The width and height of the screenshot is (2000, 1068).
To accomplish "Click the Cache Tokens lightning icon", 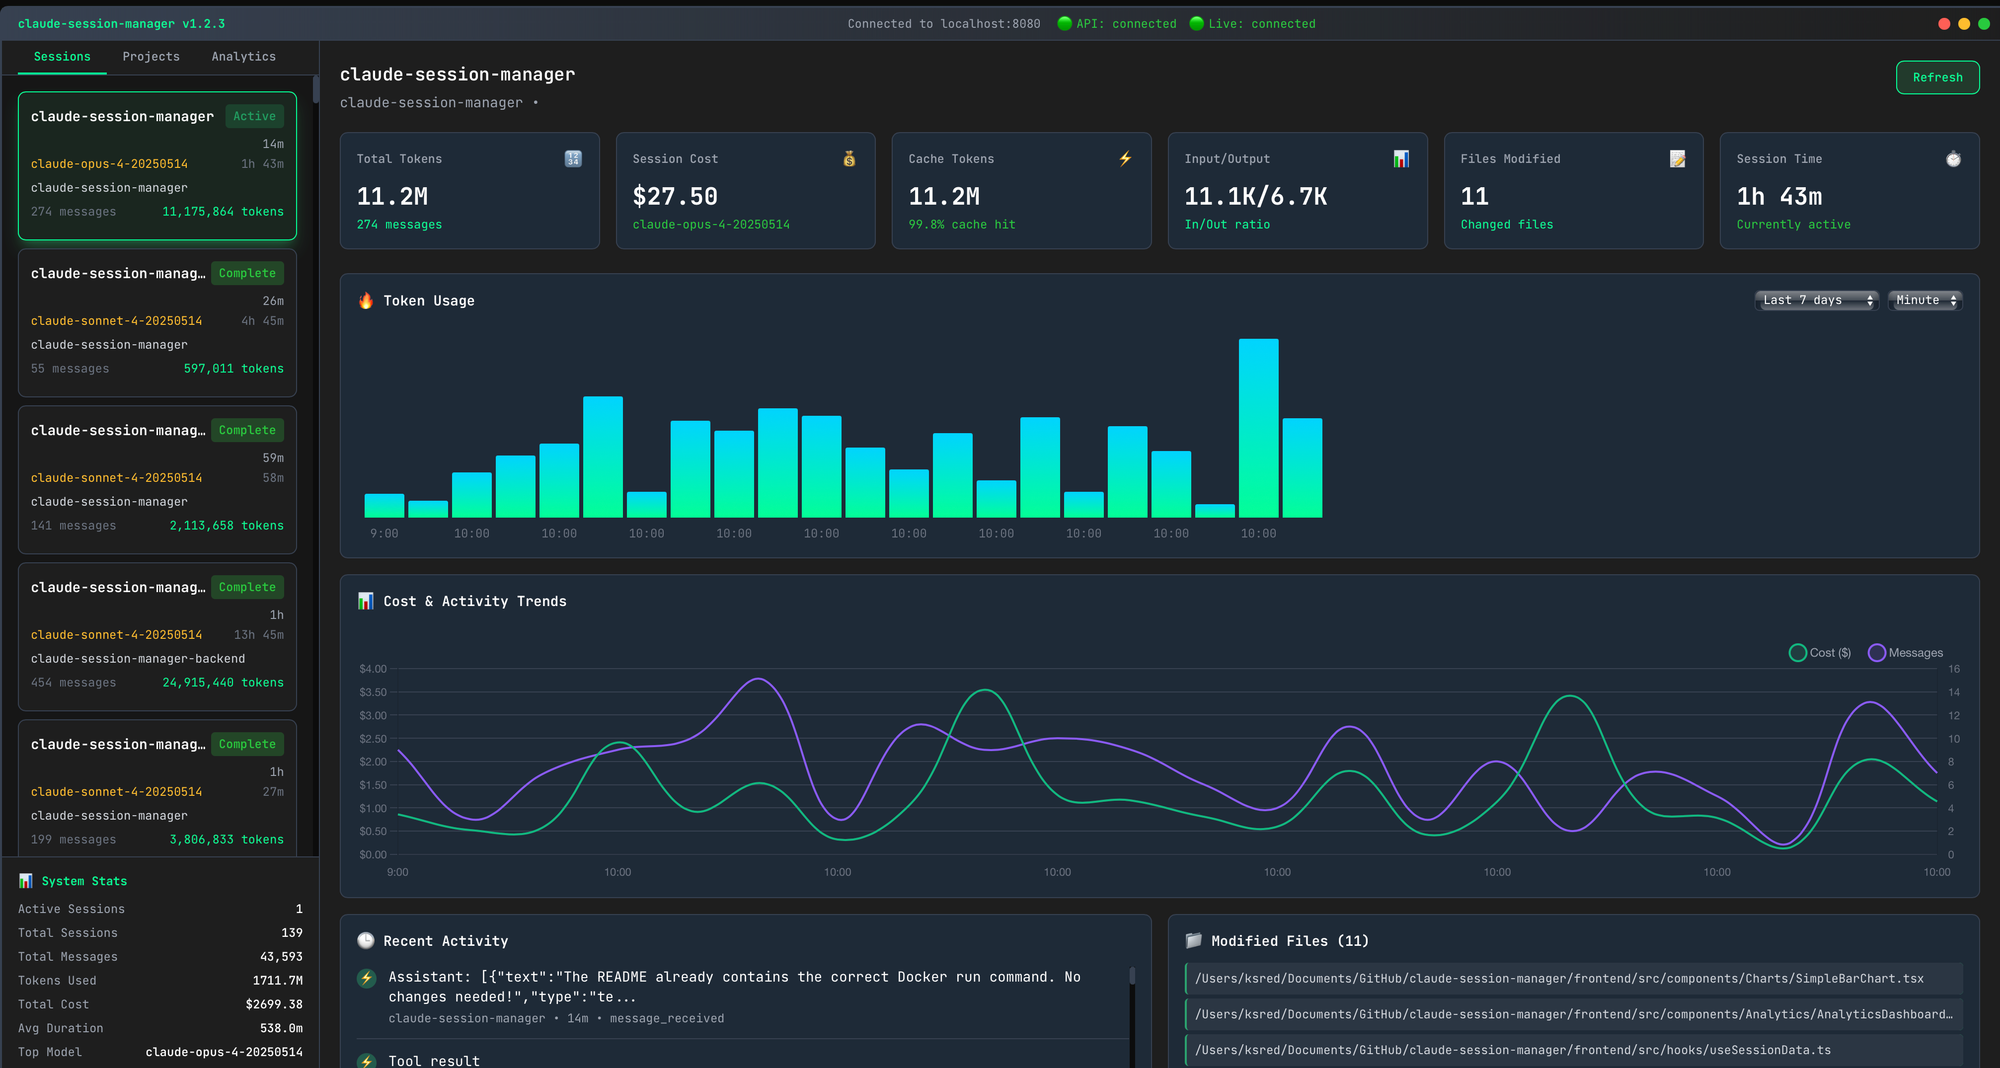I will (x=1125, y=158).
